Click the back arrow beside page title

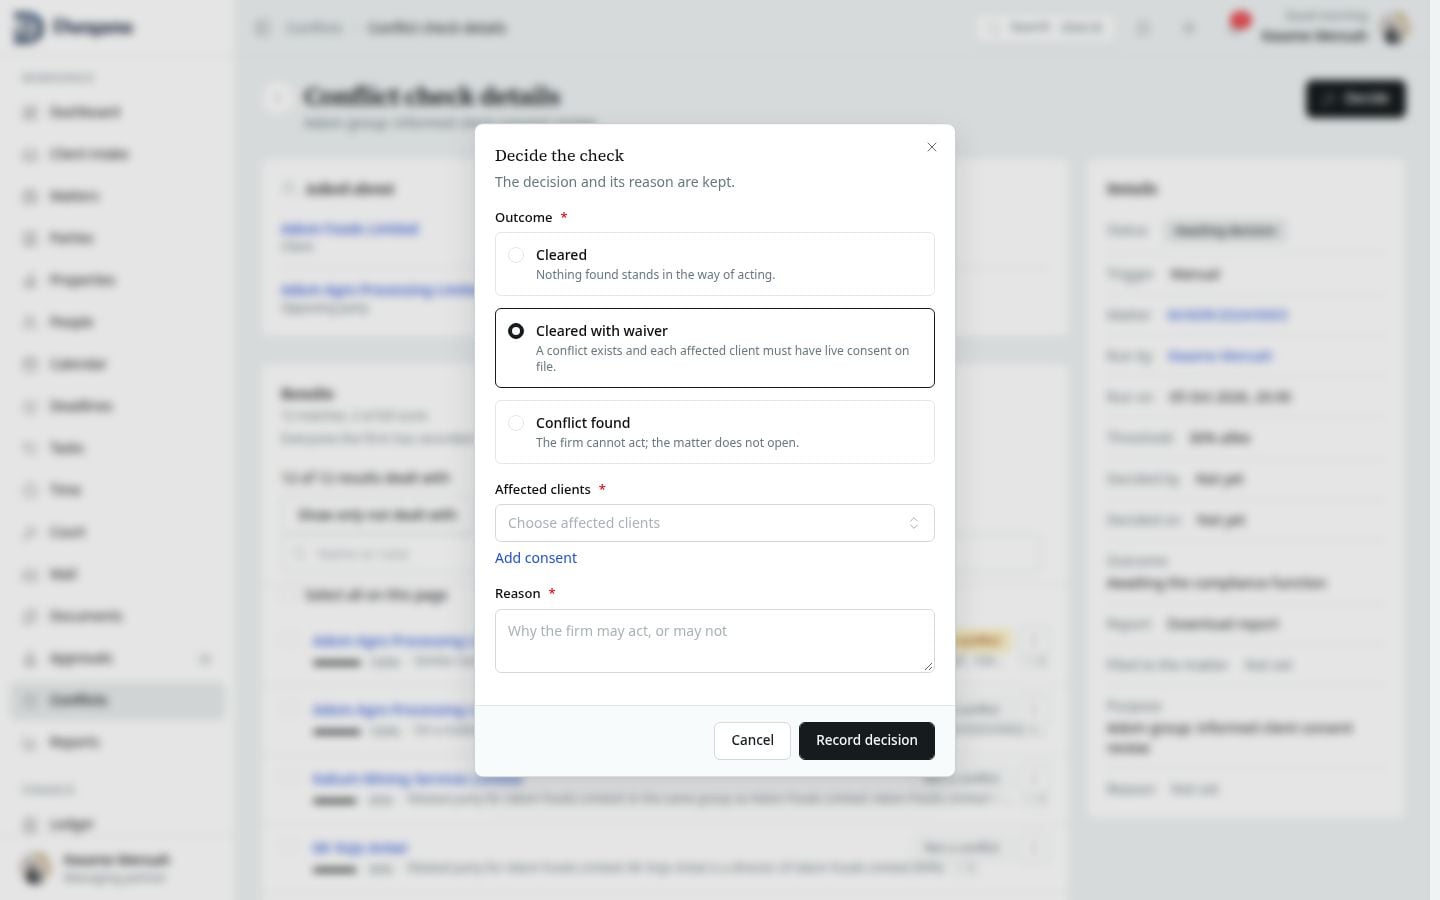(278, 97)
